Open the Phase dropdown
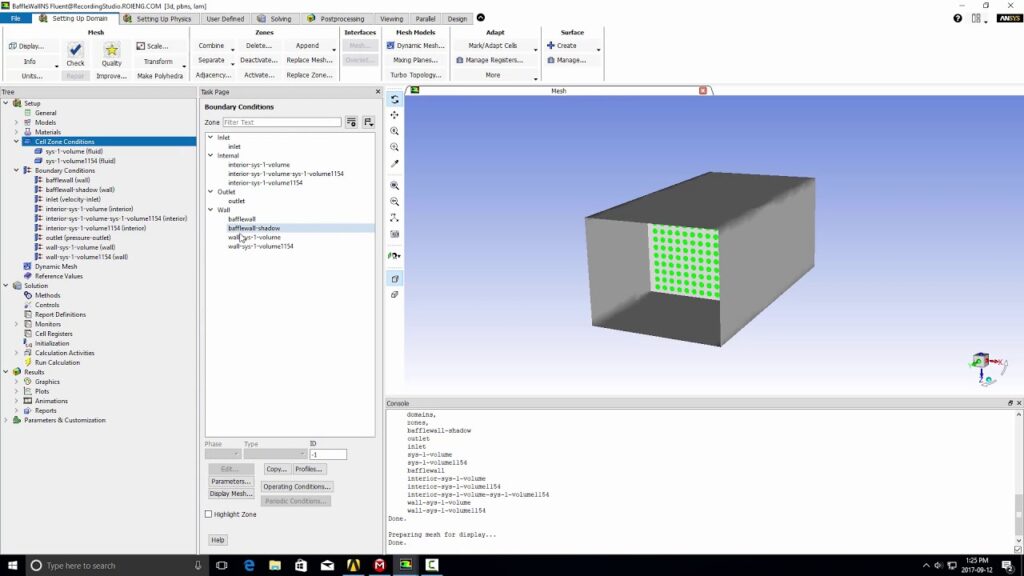 221,454
